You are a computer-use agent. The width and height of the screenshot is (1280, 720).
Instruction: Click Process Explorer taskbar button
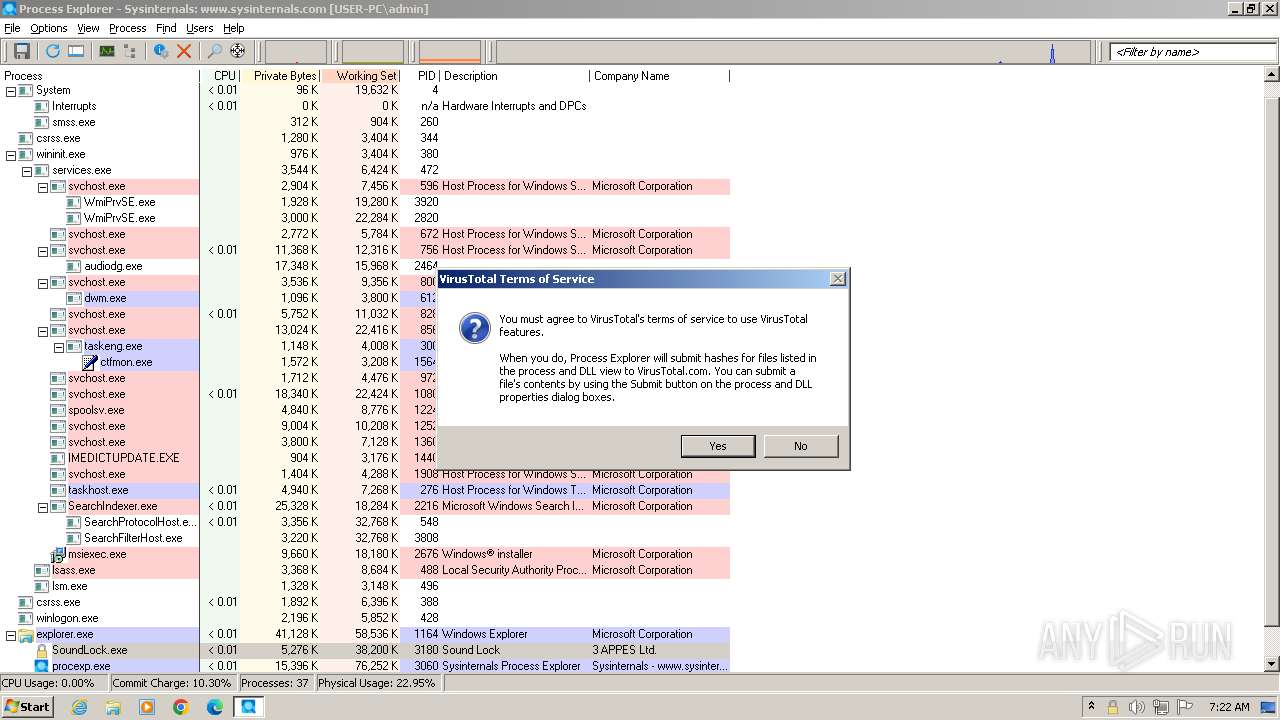249,707
